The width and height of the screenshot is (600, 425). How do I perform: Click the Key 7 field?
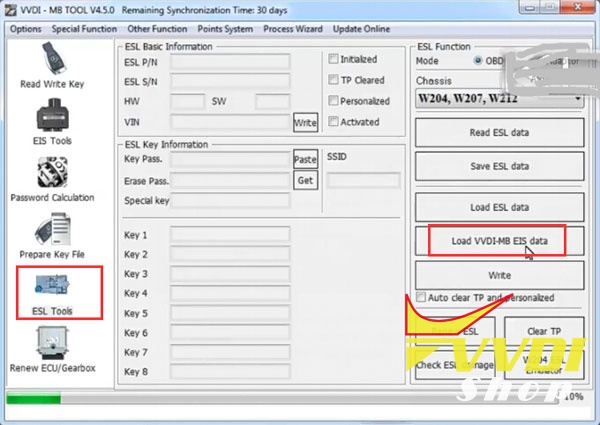230,352
